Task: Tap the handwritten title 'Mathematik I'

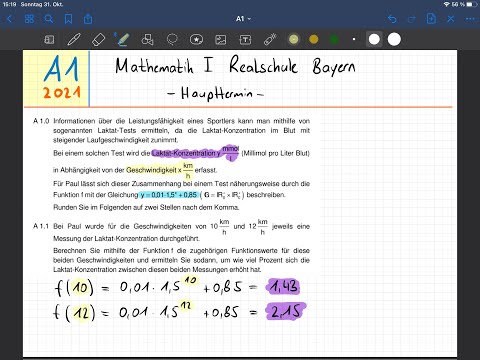Action: point(164,65)
